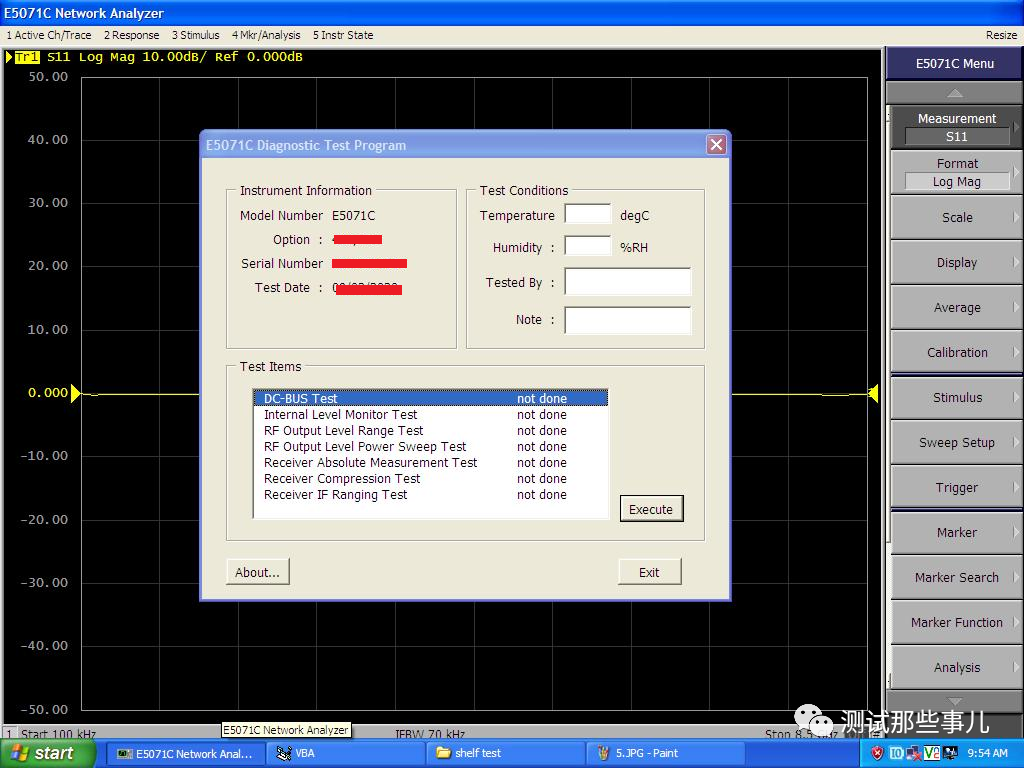This screenshot has height=768, width=1024.
Task: Click the softkey menu scroll-up arrow
Action: pos(955,93)
